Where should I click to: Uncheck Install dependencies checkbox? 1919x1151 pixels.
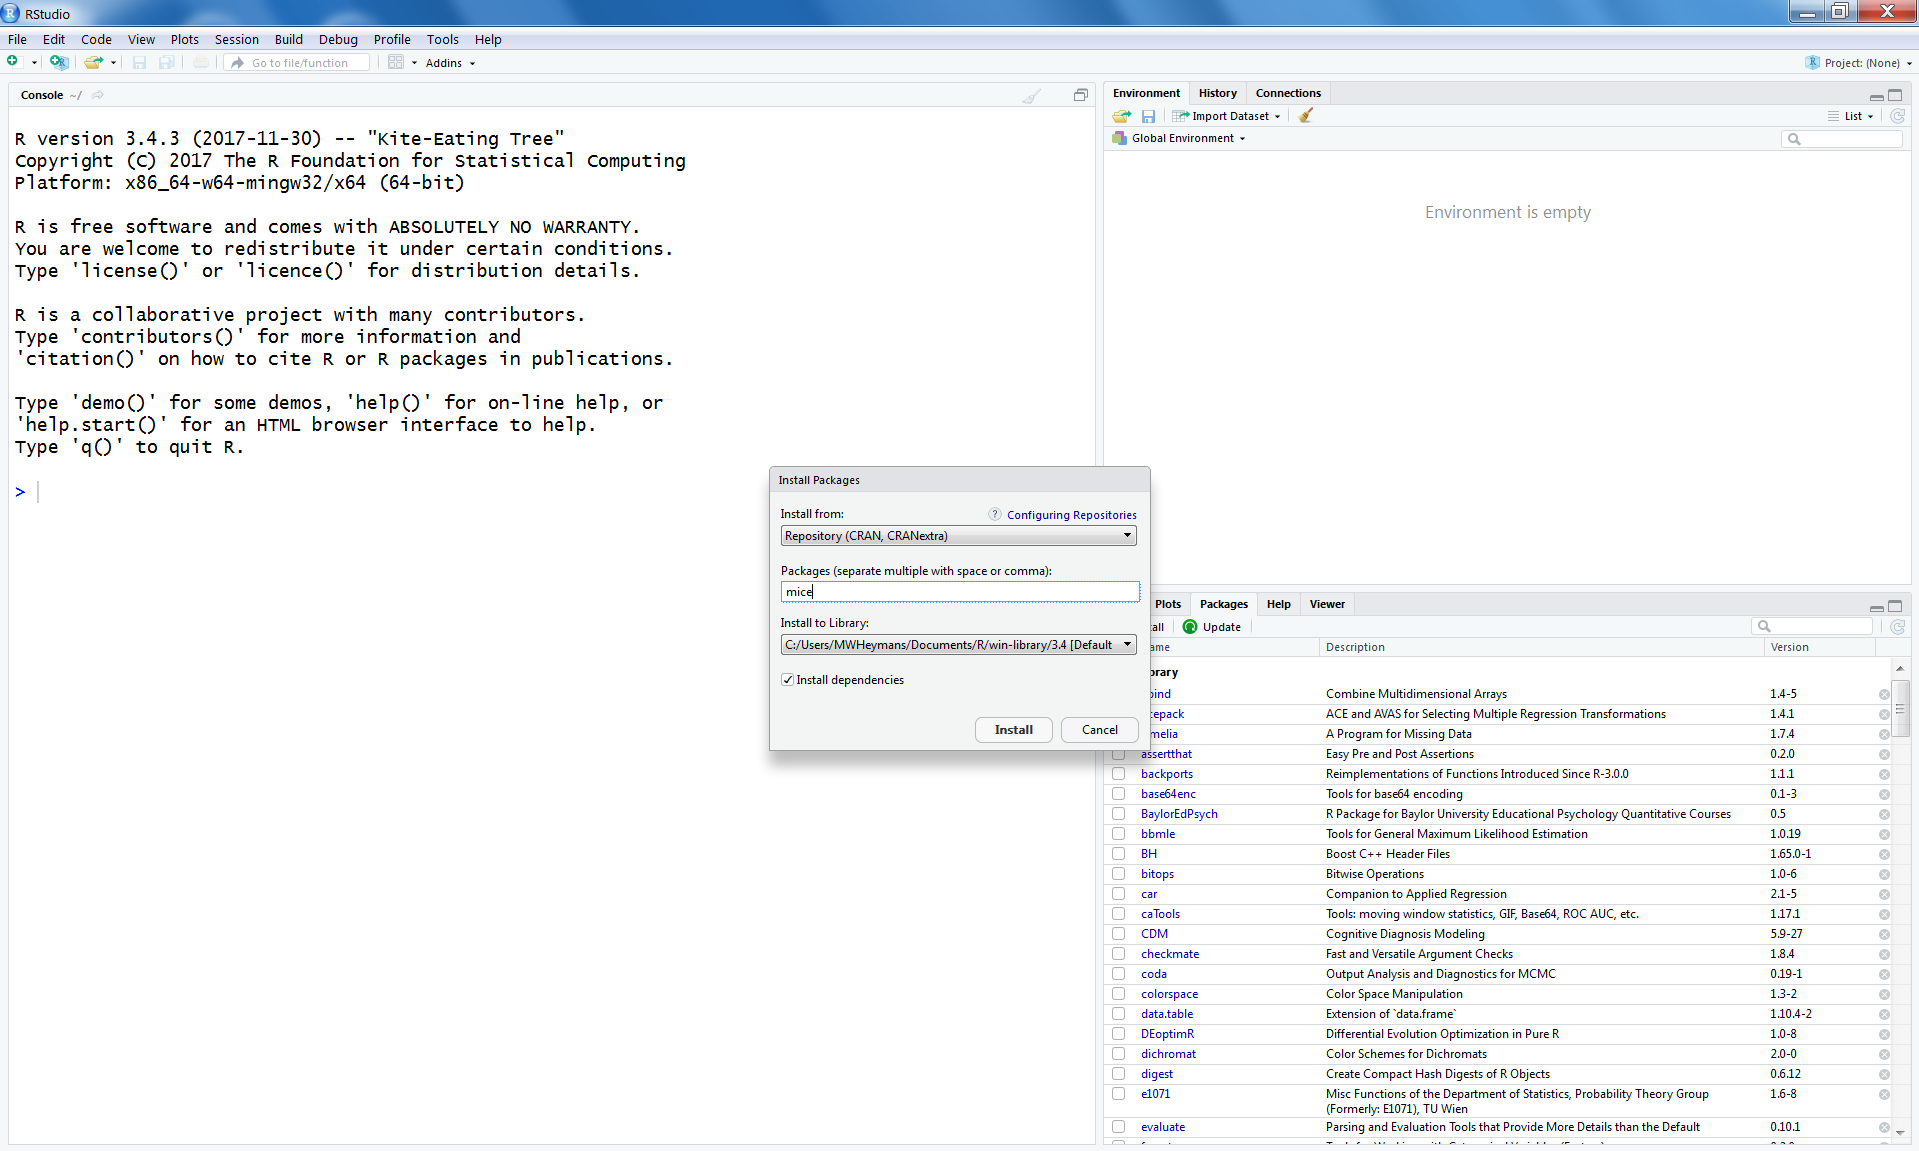[x=788, y=680]
